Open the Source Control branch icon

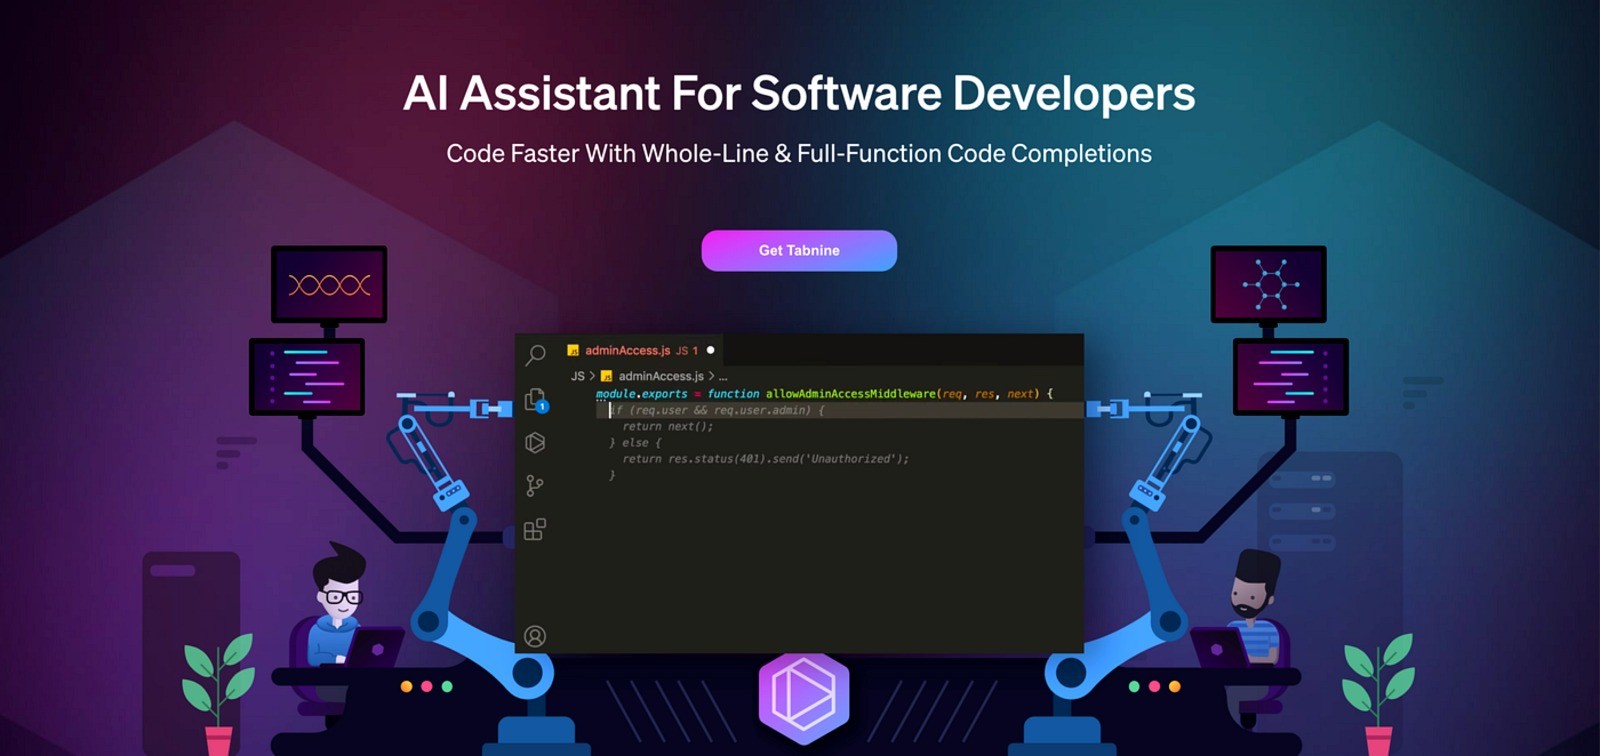pos(535,486)
